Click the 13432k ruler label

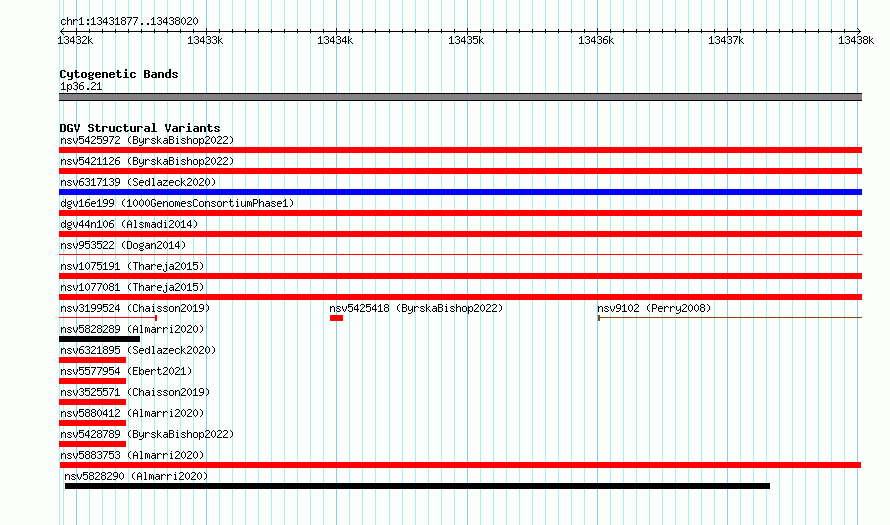[75, 40]
